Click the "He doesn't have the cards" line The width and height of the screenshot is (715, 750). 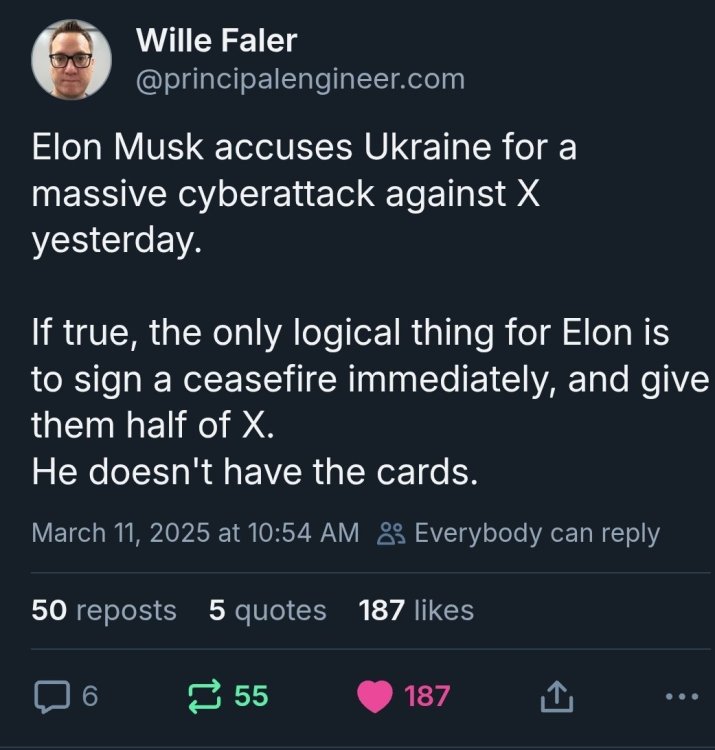255,473
